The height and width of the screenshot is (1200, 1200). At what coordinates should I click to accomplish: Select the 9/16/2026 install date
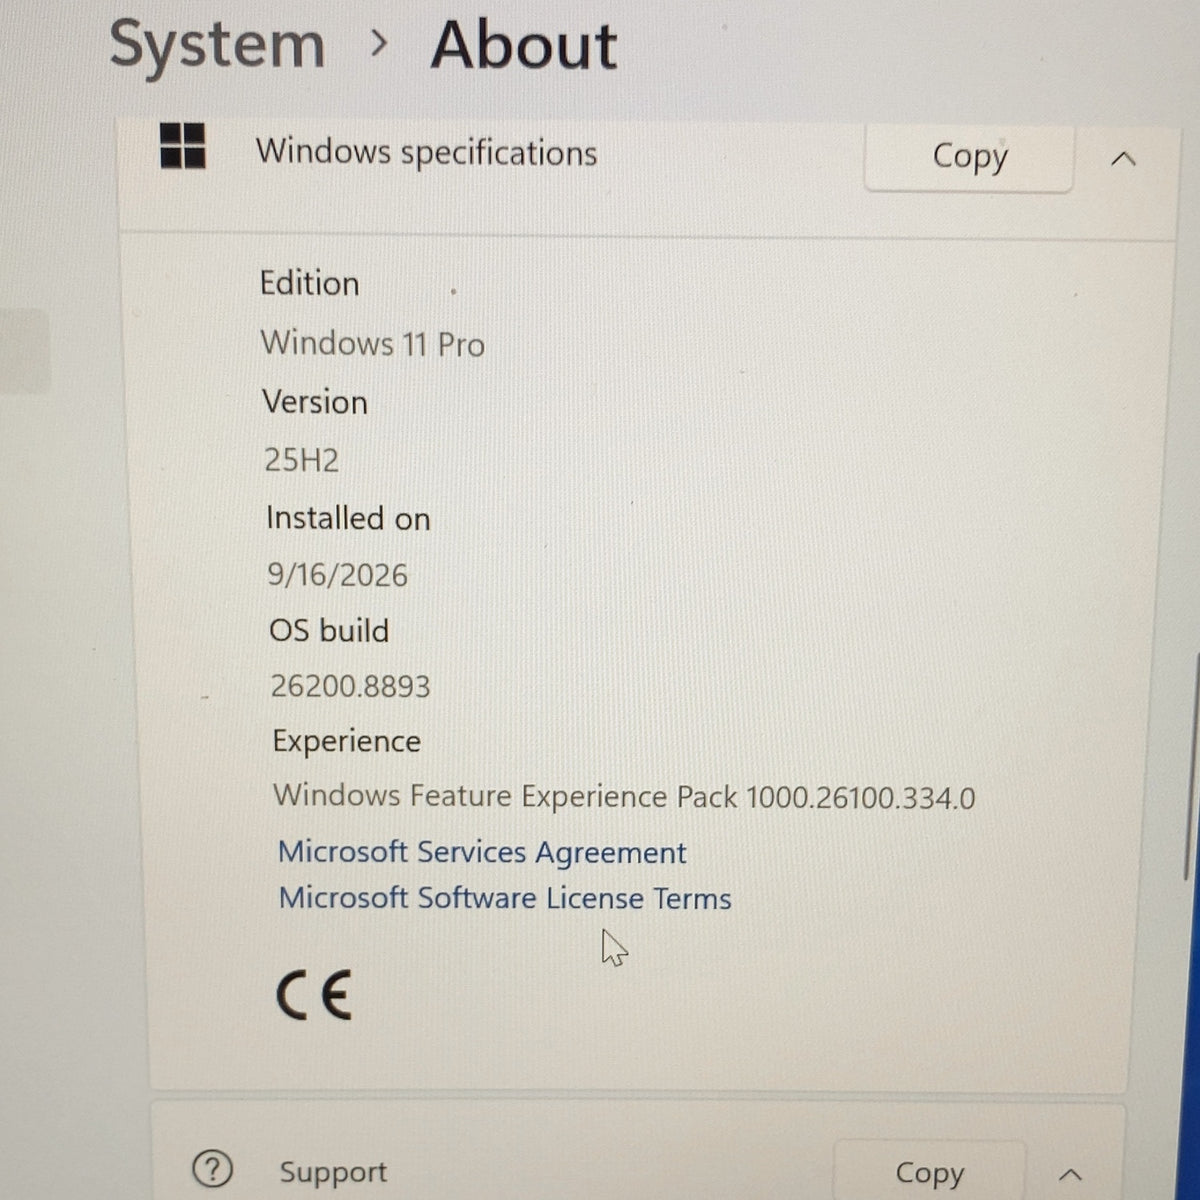(x=337, y=575)
